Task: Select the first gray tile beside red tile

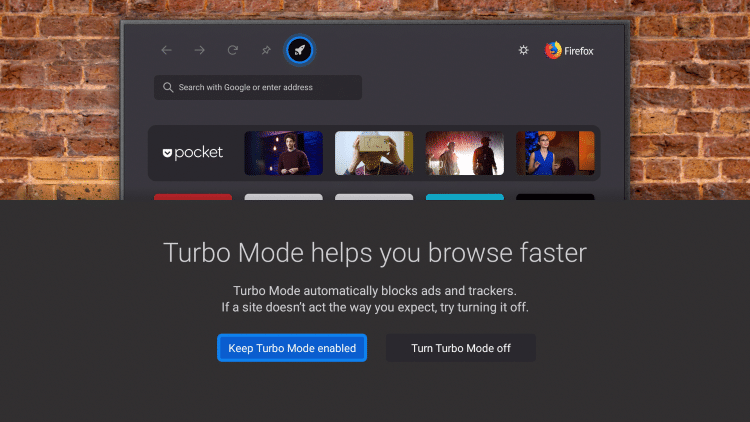Action: click(283, 196)
